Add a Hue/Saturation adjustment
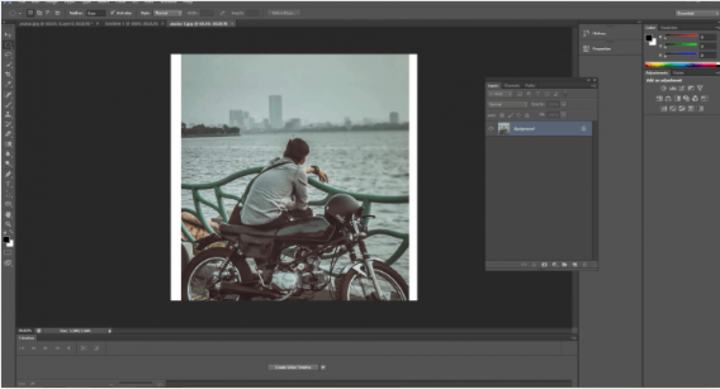720x389 pixels. point(659,98)
